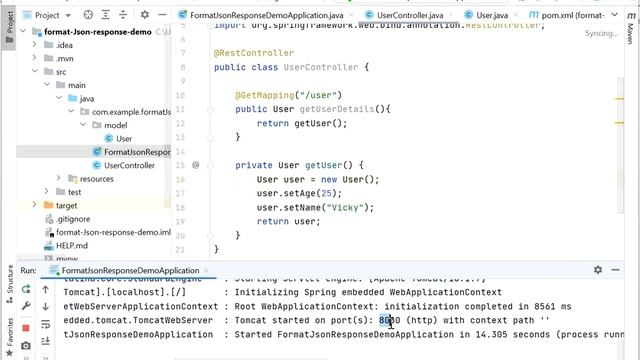Show hidden editor tabs dropdown

pos(614,15)
